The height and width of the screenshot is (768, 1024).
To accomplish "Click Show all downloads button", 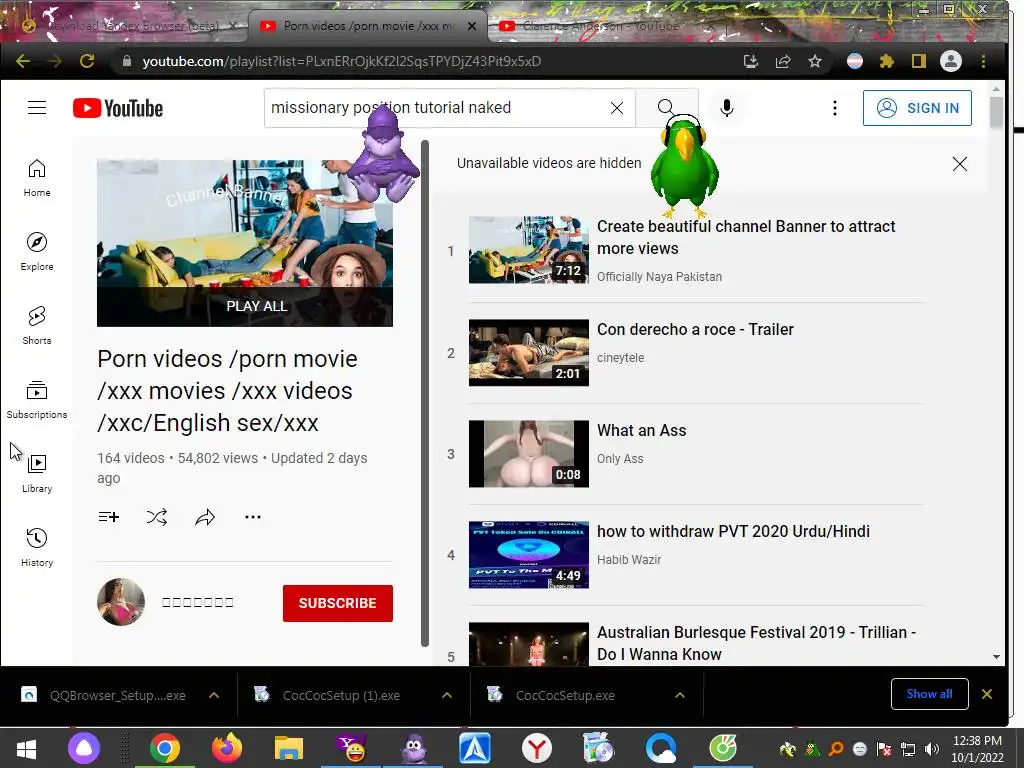I will (x=929, y=694).
